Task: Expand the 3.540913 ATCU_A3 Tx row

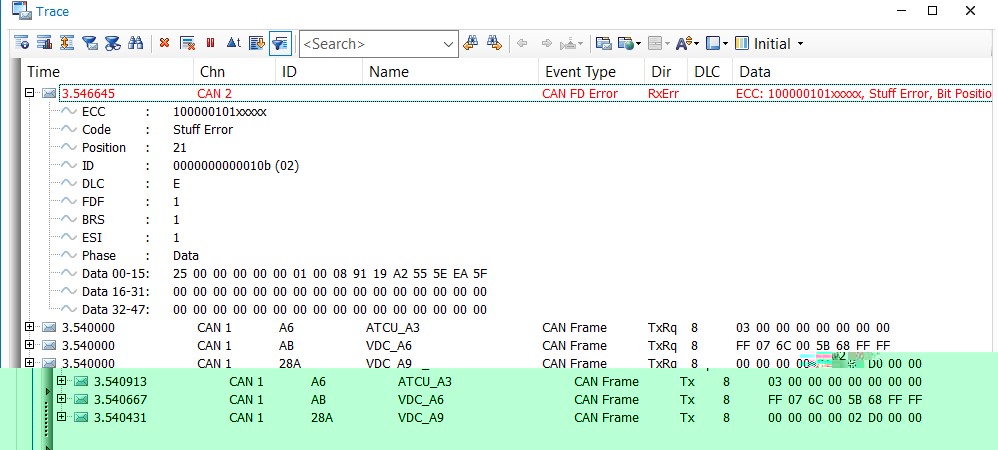Action: 61,381
